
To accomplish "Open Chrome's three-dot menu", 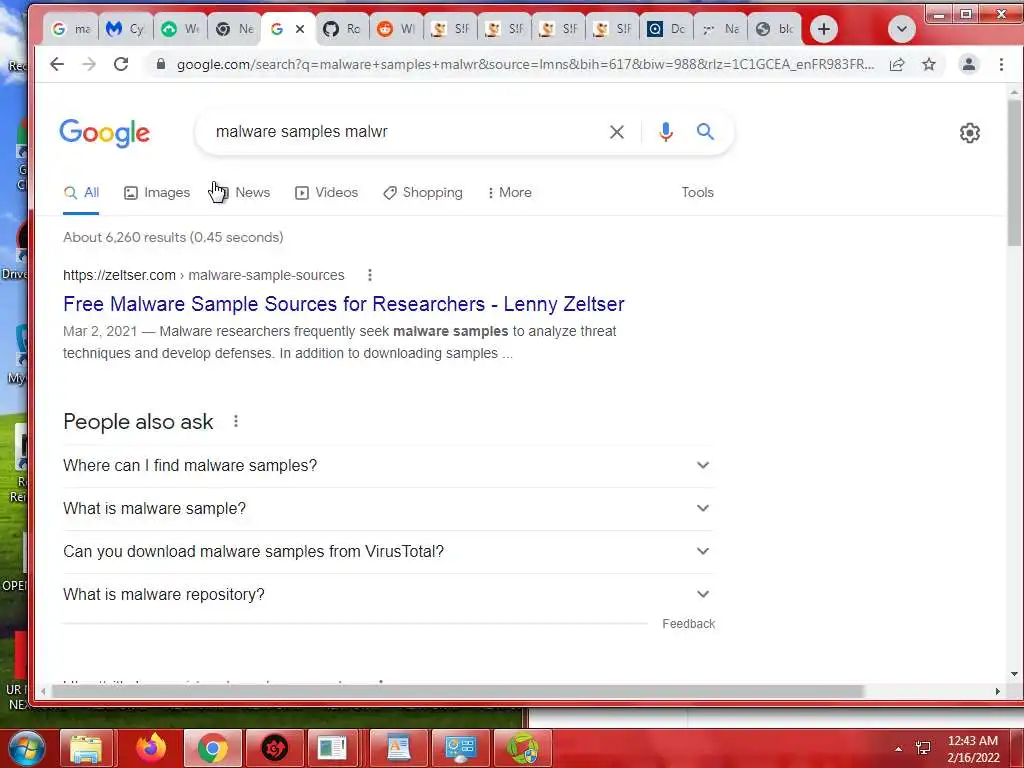I will [x=1001, y=64].
